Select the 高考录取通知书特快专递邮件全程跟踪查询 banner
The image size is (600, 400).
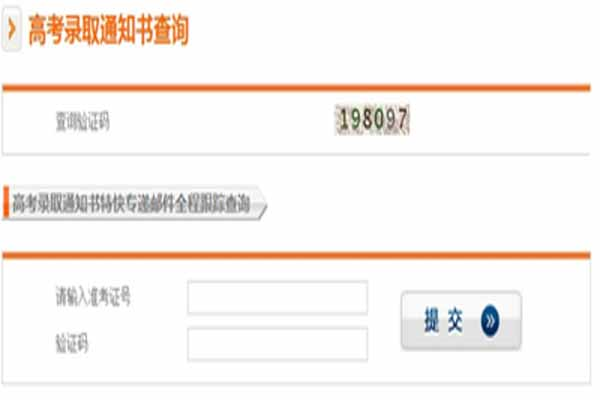pyautogui.click(x=135, y=202)
